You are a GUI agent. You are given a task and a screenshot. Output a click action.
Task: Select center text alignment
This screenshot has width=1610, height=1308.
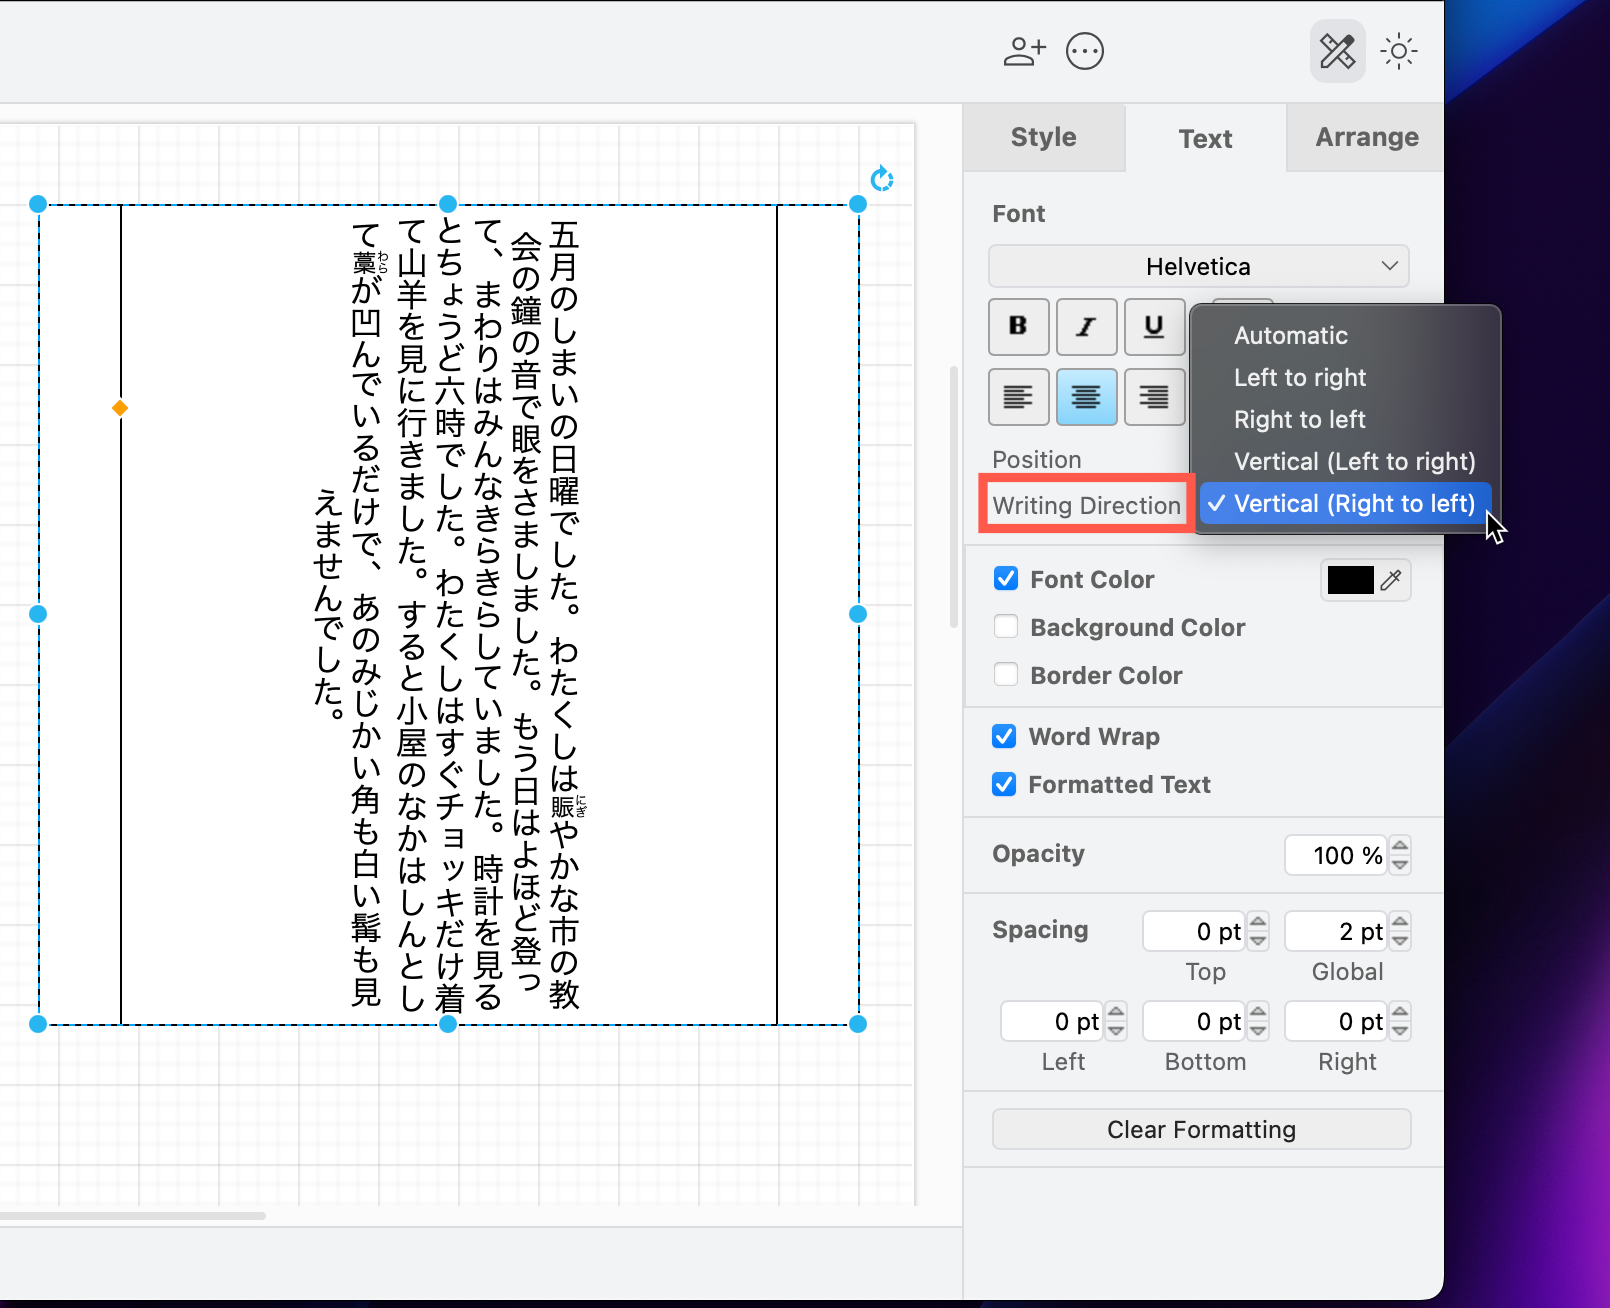point(1086,397)
